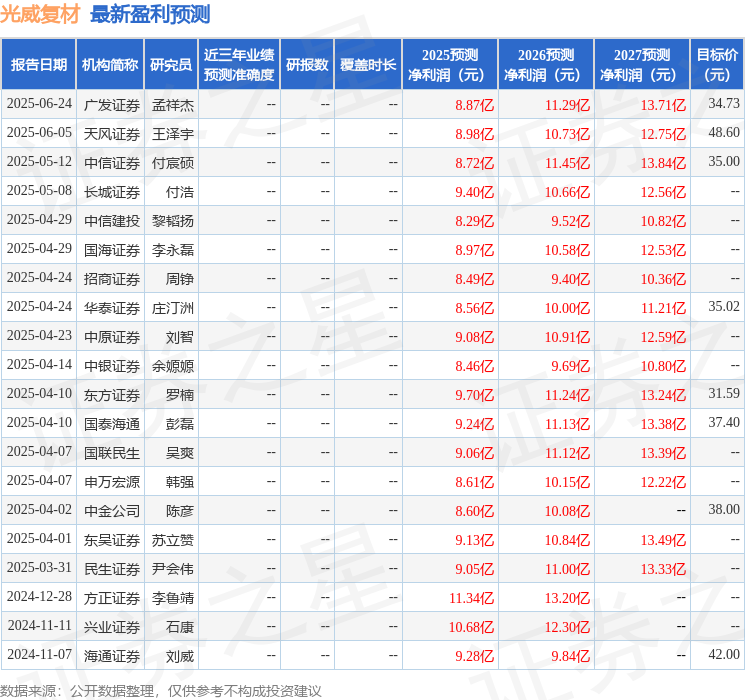
Task: Click the 数据来源 disclaimer footer text
Action: pyautogui.click(x=161, y=690)
